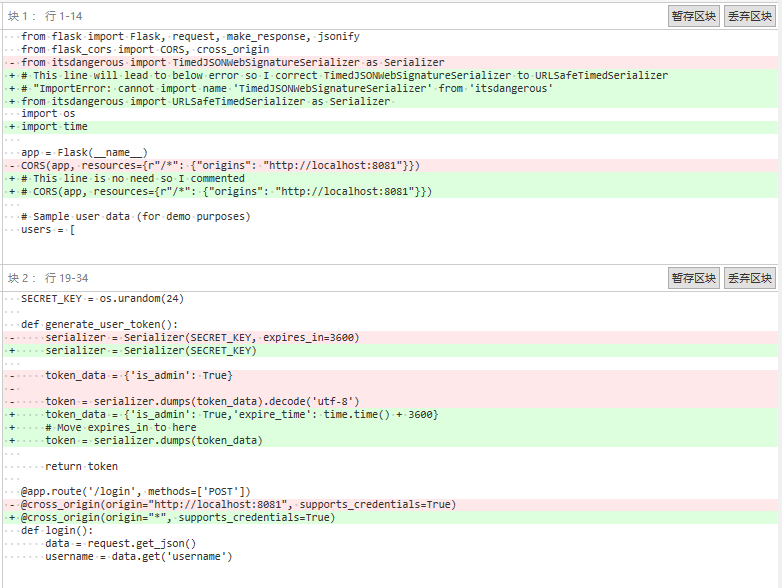Select hunk header '块 2: 行 19-34'
The width and height of the screenshot is (782, 588).
click(x=48, y=278)
